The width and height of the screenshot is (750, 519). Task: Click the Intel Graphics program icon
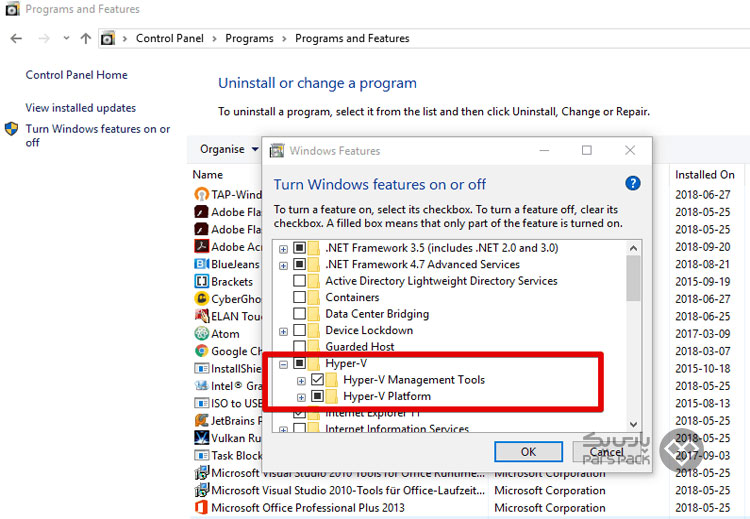coord(201,386)
